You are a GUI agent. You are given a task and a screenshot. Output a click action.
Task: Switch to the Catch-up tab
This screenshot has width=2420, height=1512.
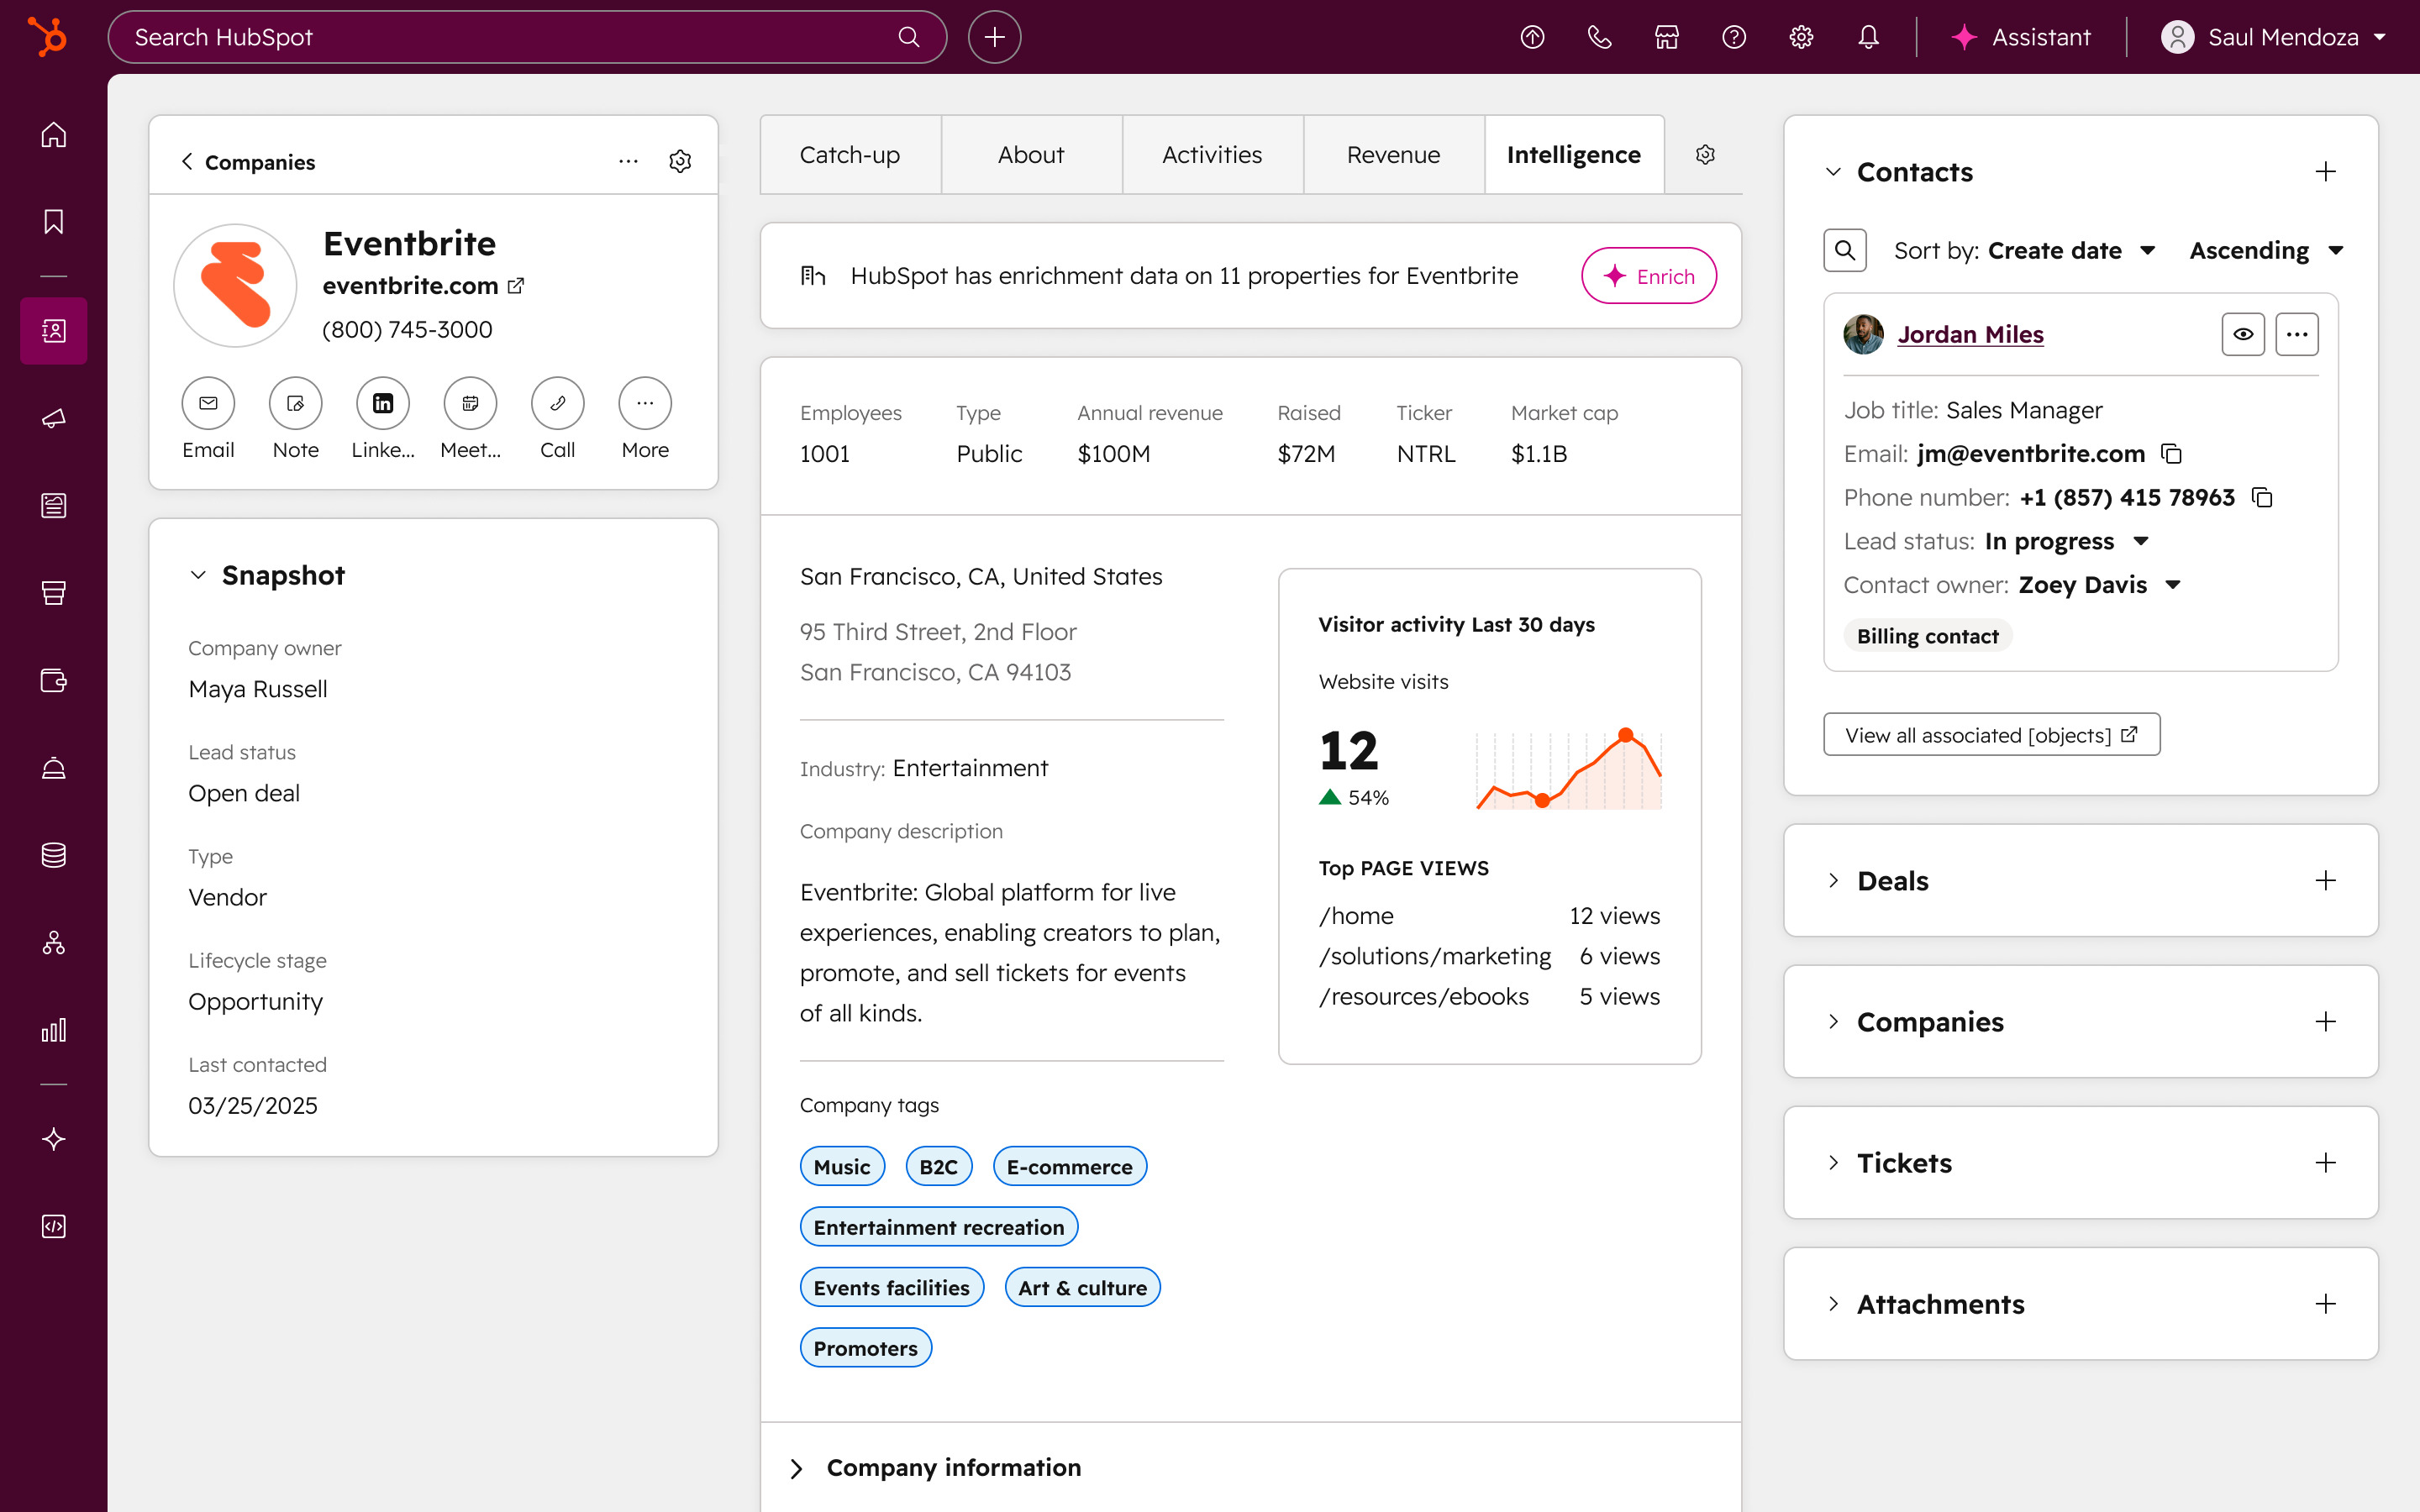coord(850,154)
